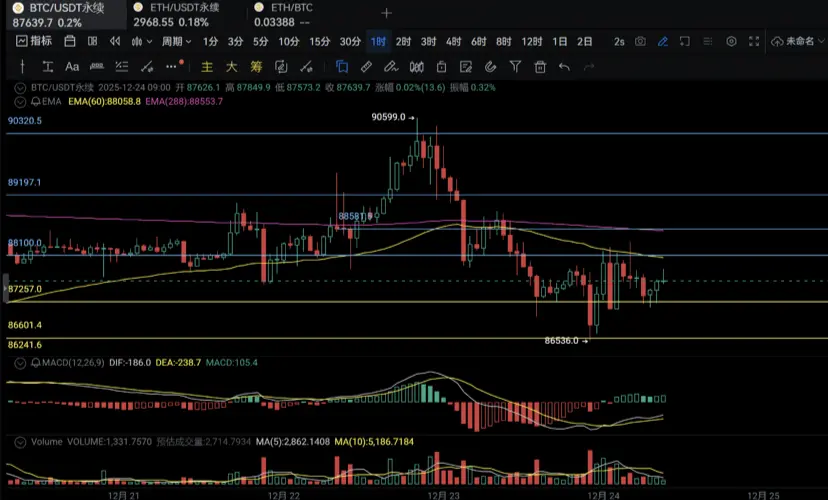The width and height of the screenshot is (828, 500).
Task: Delete drawings with trash icon
Action: (540, 67)
